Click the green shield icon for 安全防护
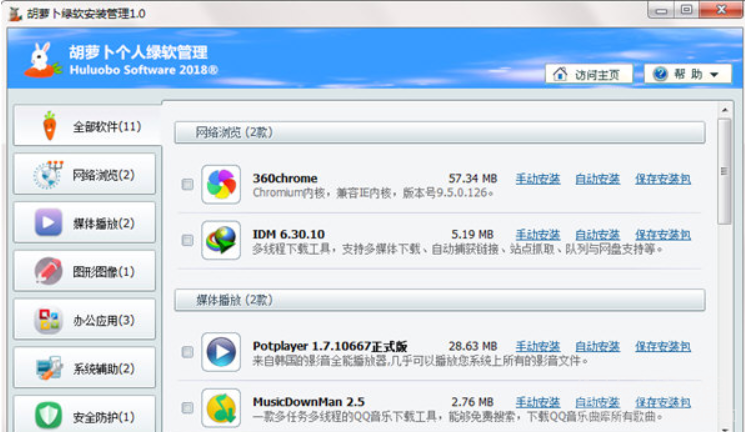The image size is (745, 432). tap(48, 415)
